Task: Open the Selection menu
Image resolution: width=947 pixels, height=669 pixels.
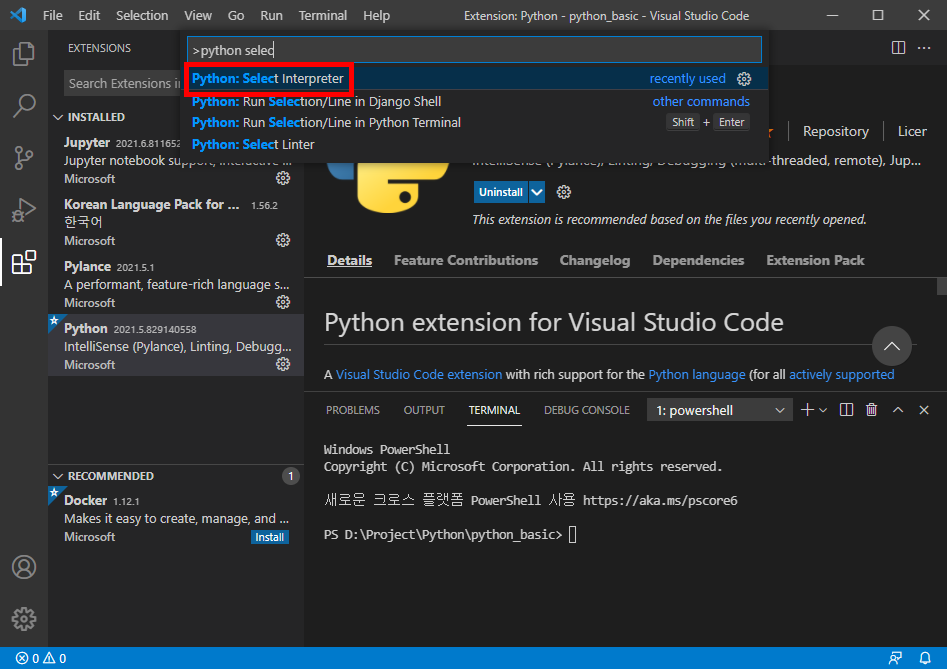Action: (142, 16)
